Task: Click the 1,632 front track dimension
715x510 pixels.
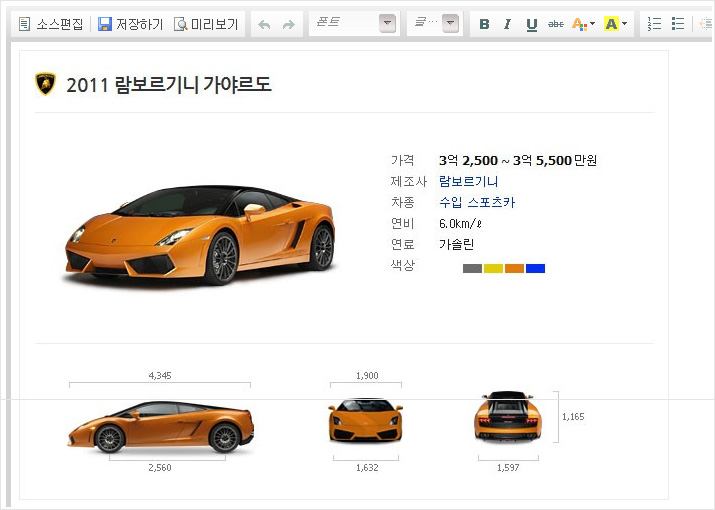Action: point(367,468)
